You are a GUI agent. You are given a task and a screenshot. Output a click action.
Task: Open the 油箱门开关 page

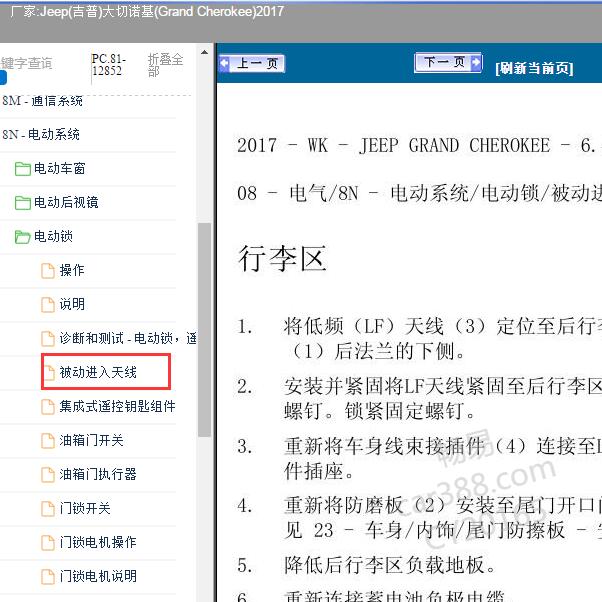91,440
